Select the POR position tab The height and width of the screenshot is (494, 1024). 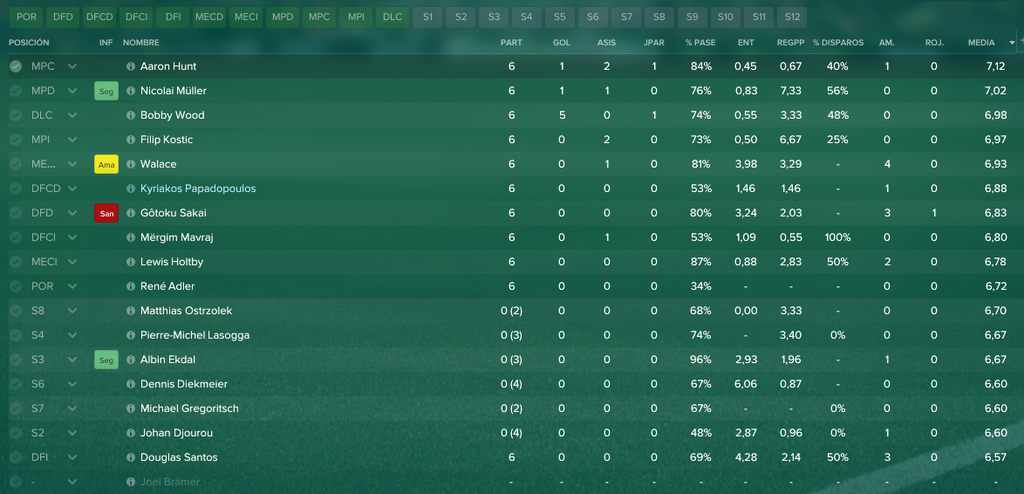(x=27, y=17)
